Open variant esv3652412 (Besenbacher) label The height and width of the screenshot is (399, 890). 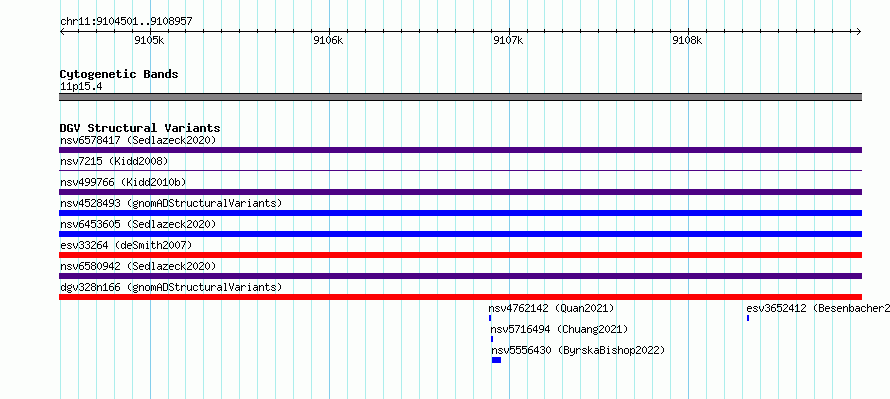pos(818,308)
